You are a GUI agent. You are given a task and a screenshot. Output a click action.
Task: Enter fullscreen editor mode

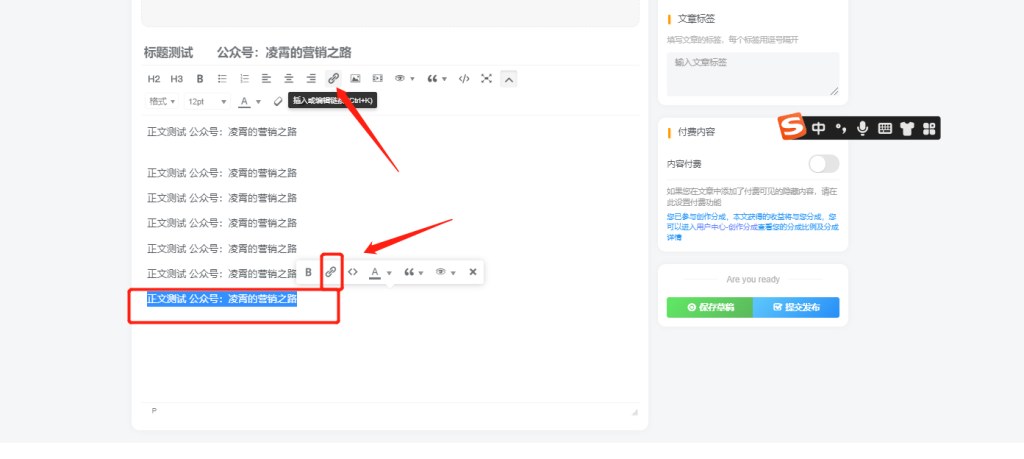click(x=486, y=79)
